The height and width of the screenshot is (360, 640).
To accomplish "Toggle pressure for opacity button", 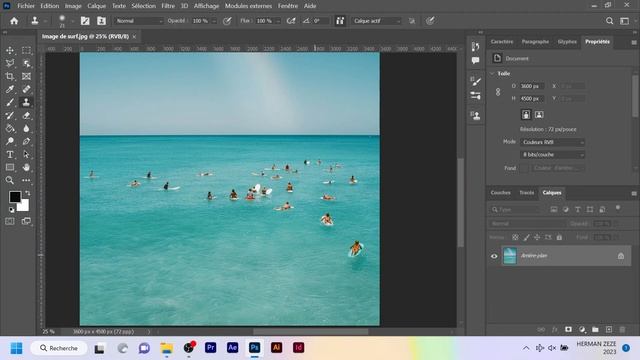I will click(227, 21).
